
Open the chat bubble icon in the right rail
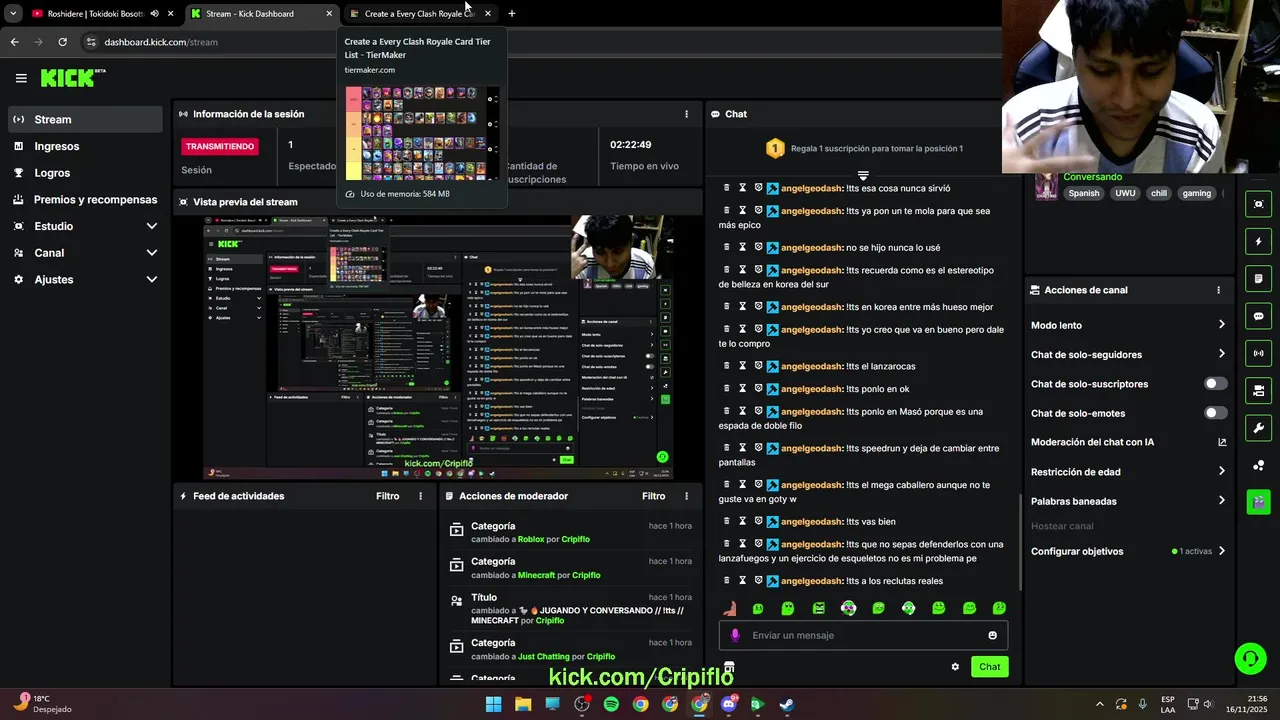[1258, 316]
